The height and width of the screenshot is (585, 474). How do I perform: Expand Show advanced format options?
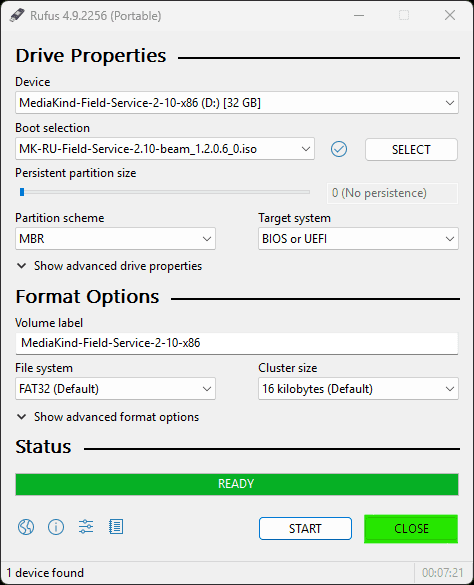(108, 417)
